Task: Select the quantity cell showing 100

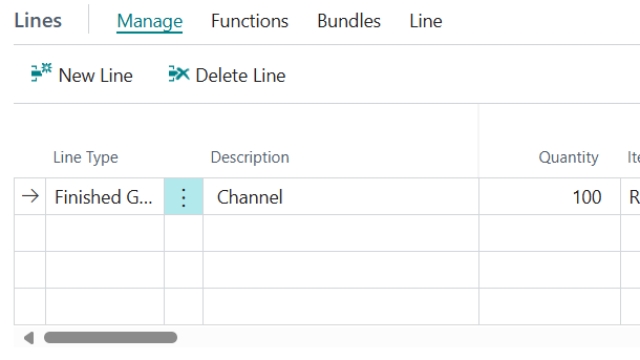Action: tap(549, 197)
